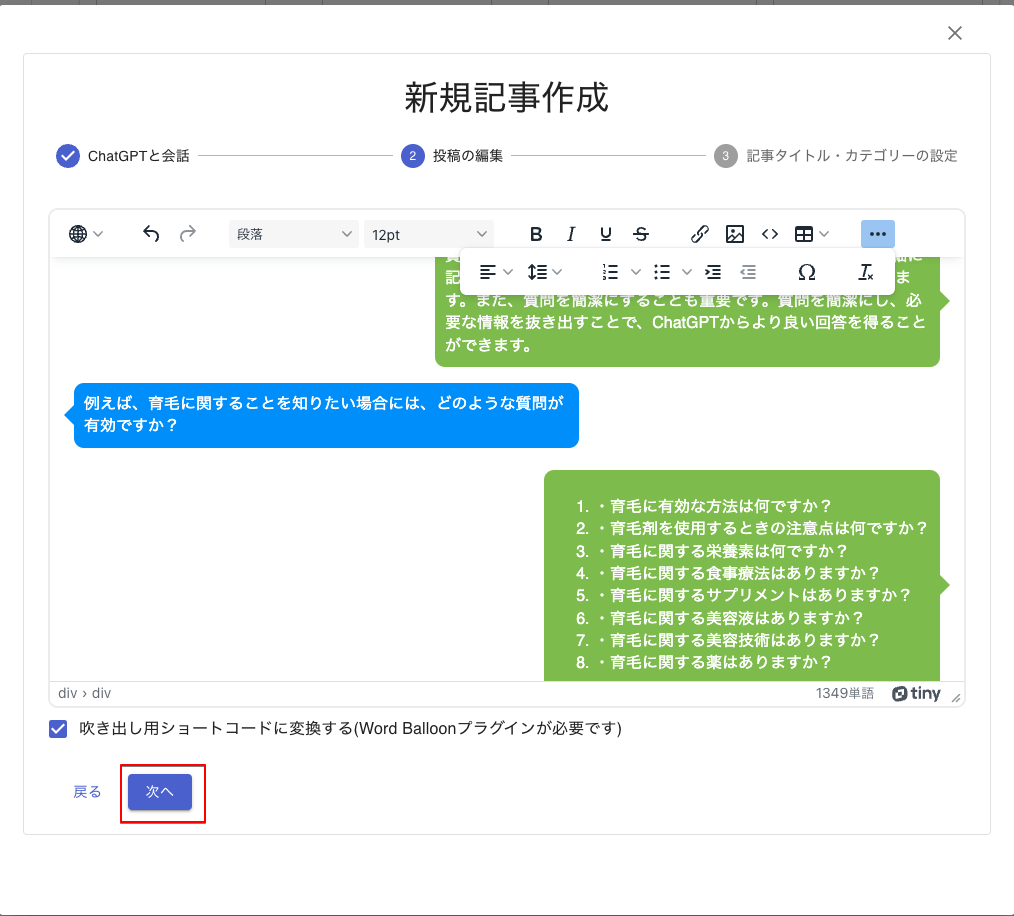Click list item 育毛に関する栄養素は何ですか？
The image size is (1014, 916).
[x=729, y=551]
